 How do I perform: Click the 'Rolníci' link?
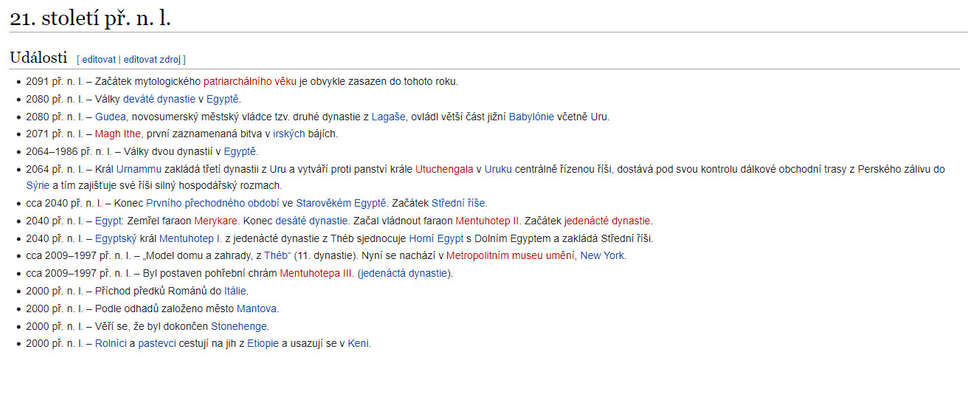(x=111, y=343)
